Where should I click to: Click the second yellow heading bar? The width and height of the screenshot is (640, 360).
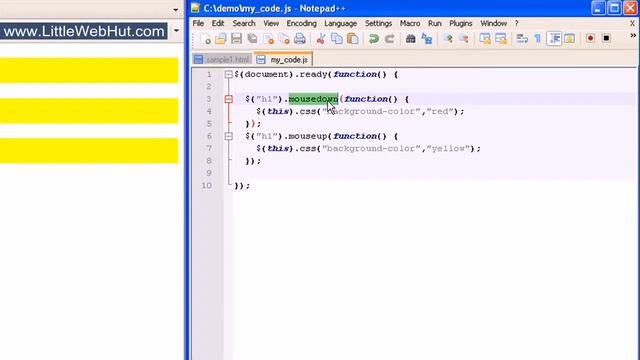click(x=89, y=111)
